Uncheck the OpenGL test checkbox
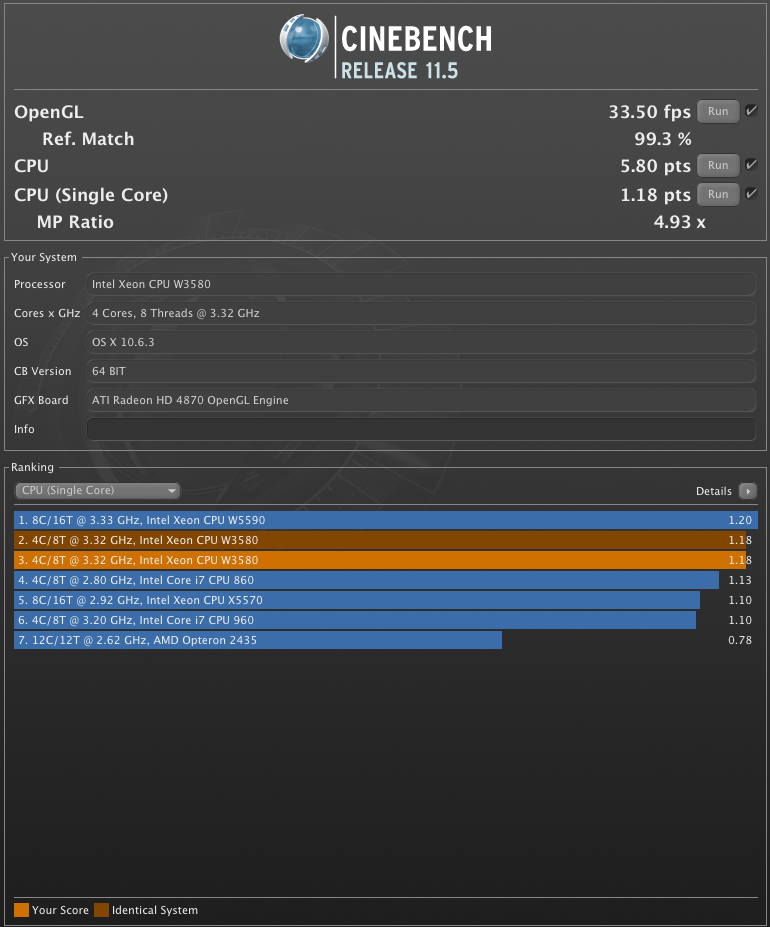 (x=751, y=111)
